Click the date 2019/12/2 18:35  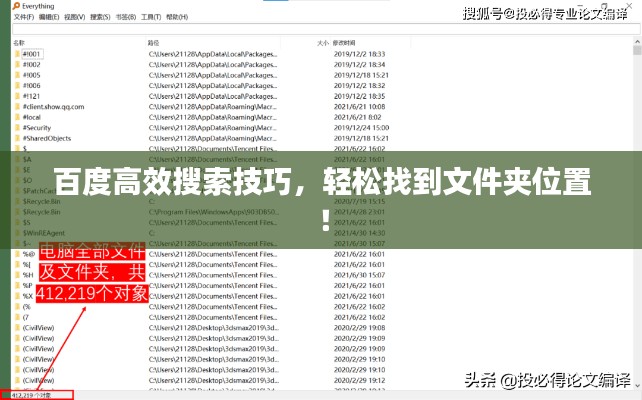[359, 96]
